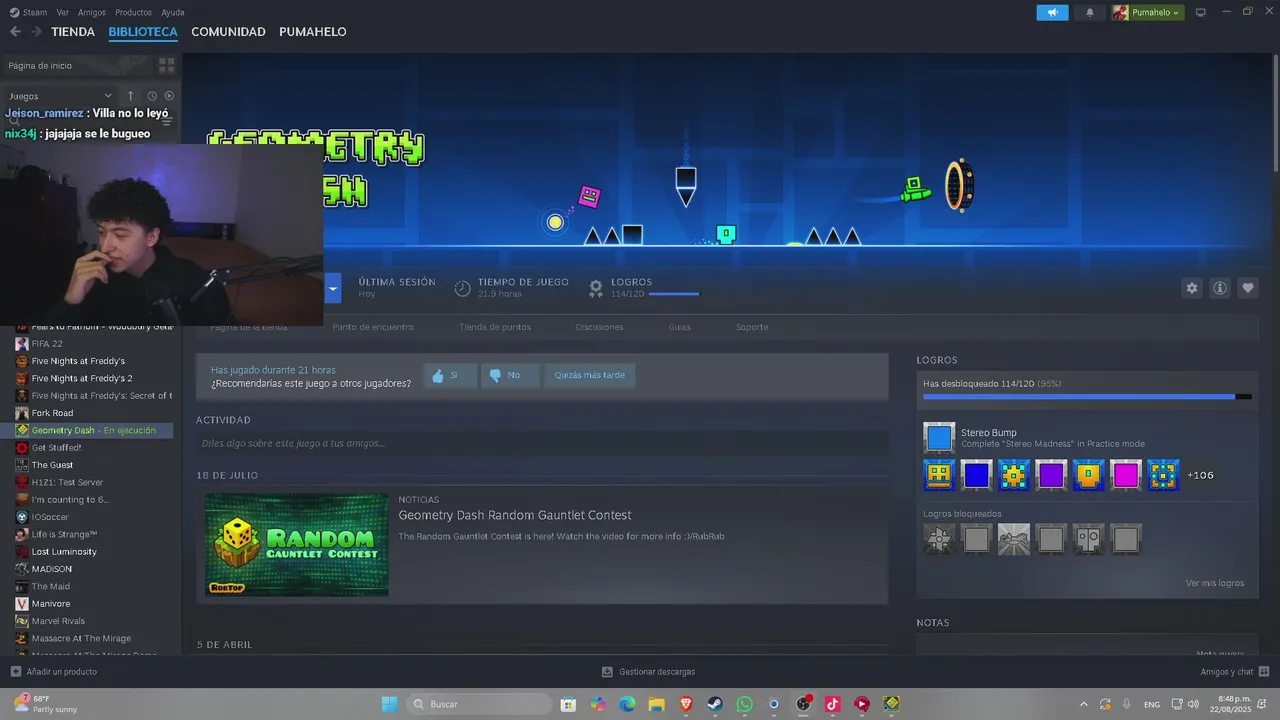
Task: Open the Productos menu
Action: point(133,12)
